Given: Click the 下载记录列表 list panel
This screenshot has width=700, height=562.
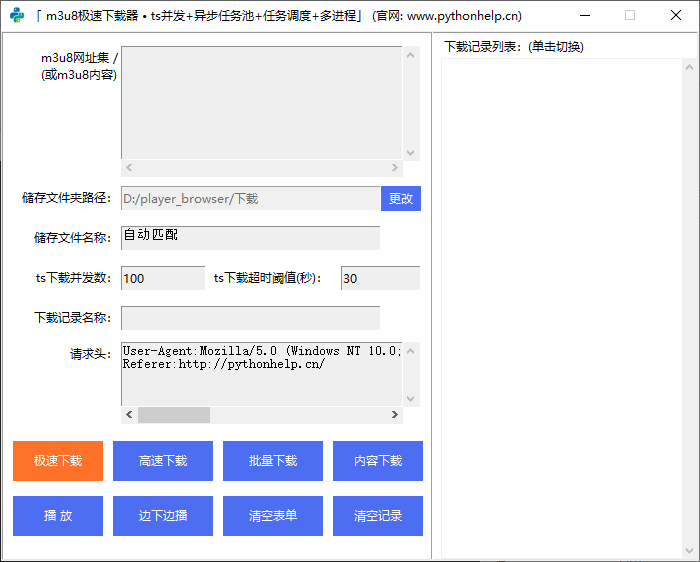Looking at the screenshot, I should (x=561, y=300).
